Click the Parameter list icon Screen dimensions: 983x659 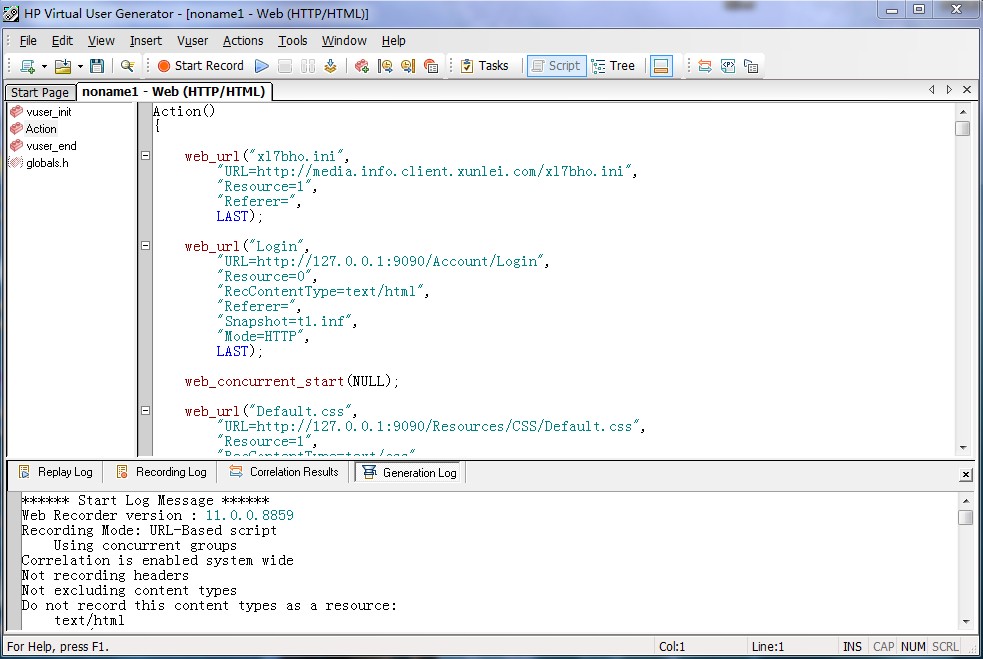pos(728,66)
